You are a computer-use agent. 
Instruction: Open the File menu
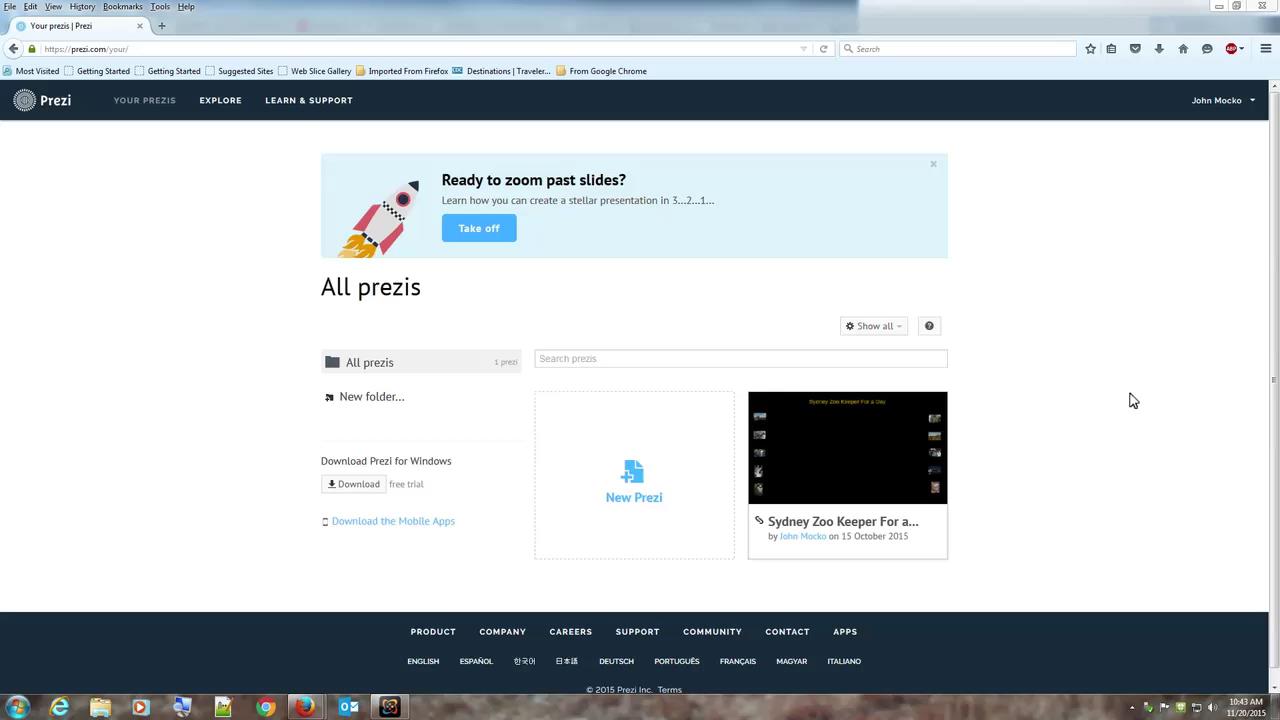[10, 6]
